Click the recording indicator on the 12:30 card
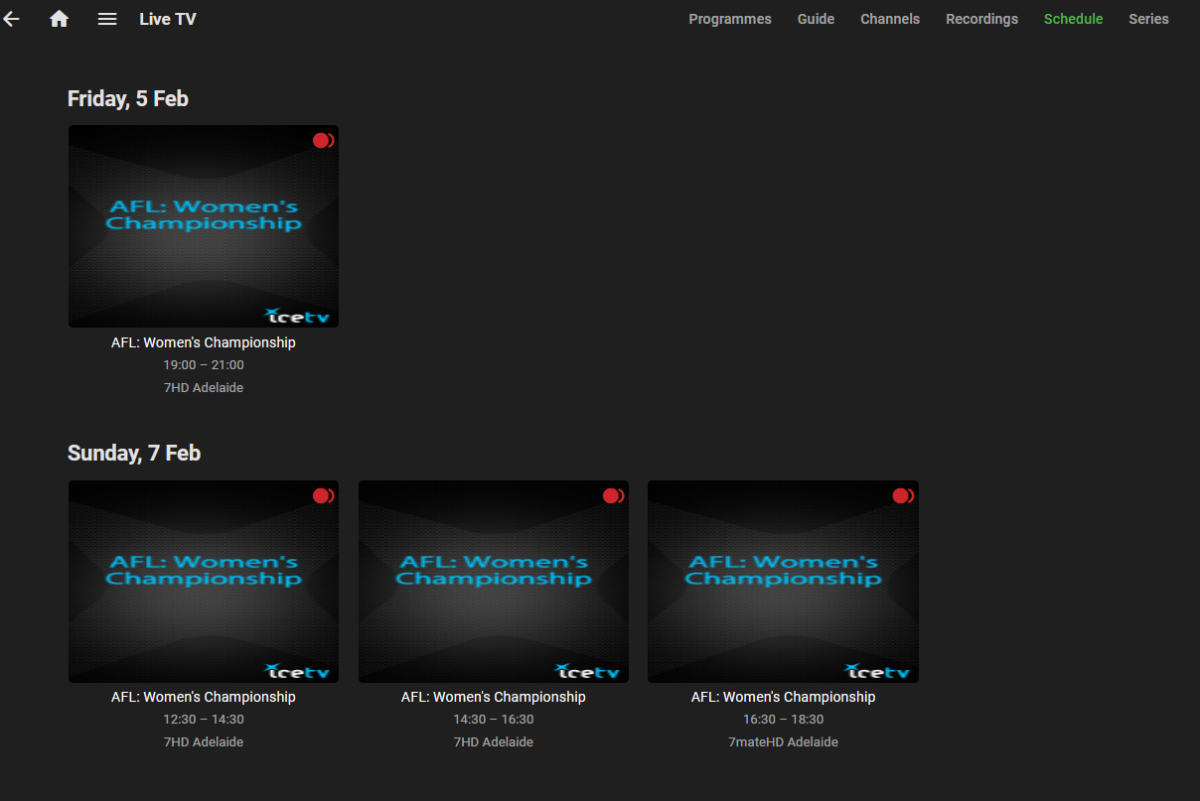 [x=323, y=496]
